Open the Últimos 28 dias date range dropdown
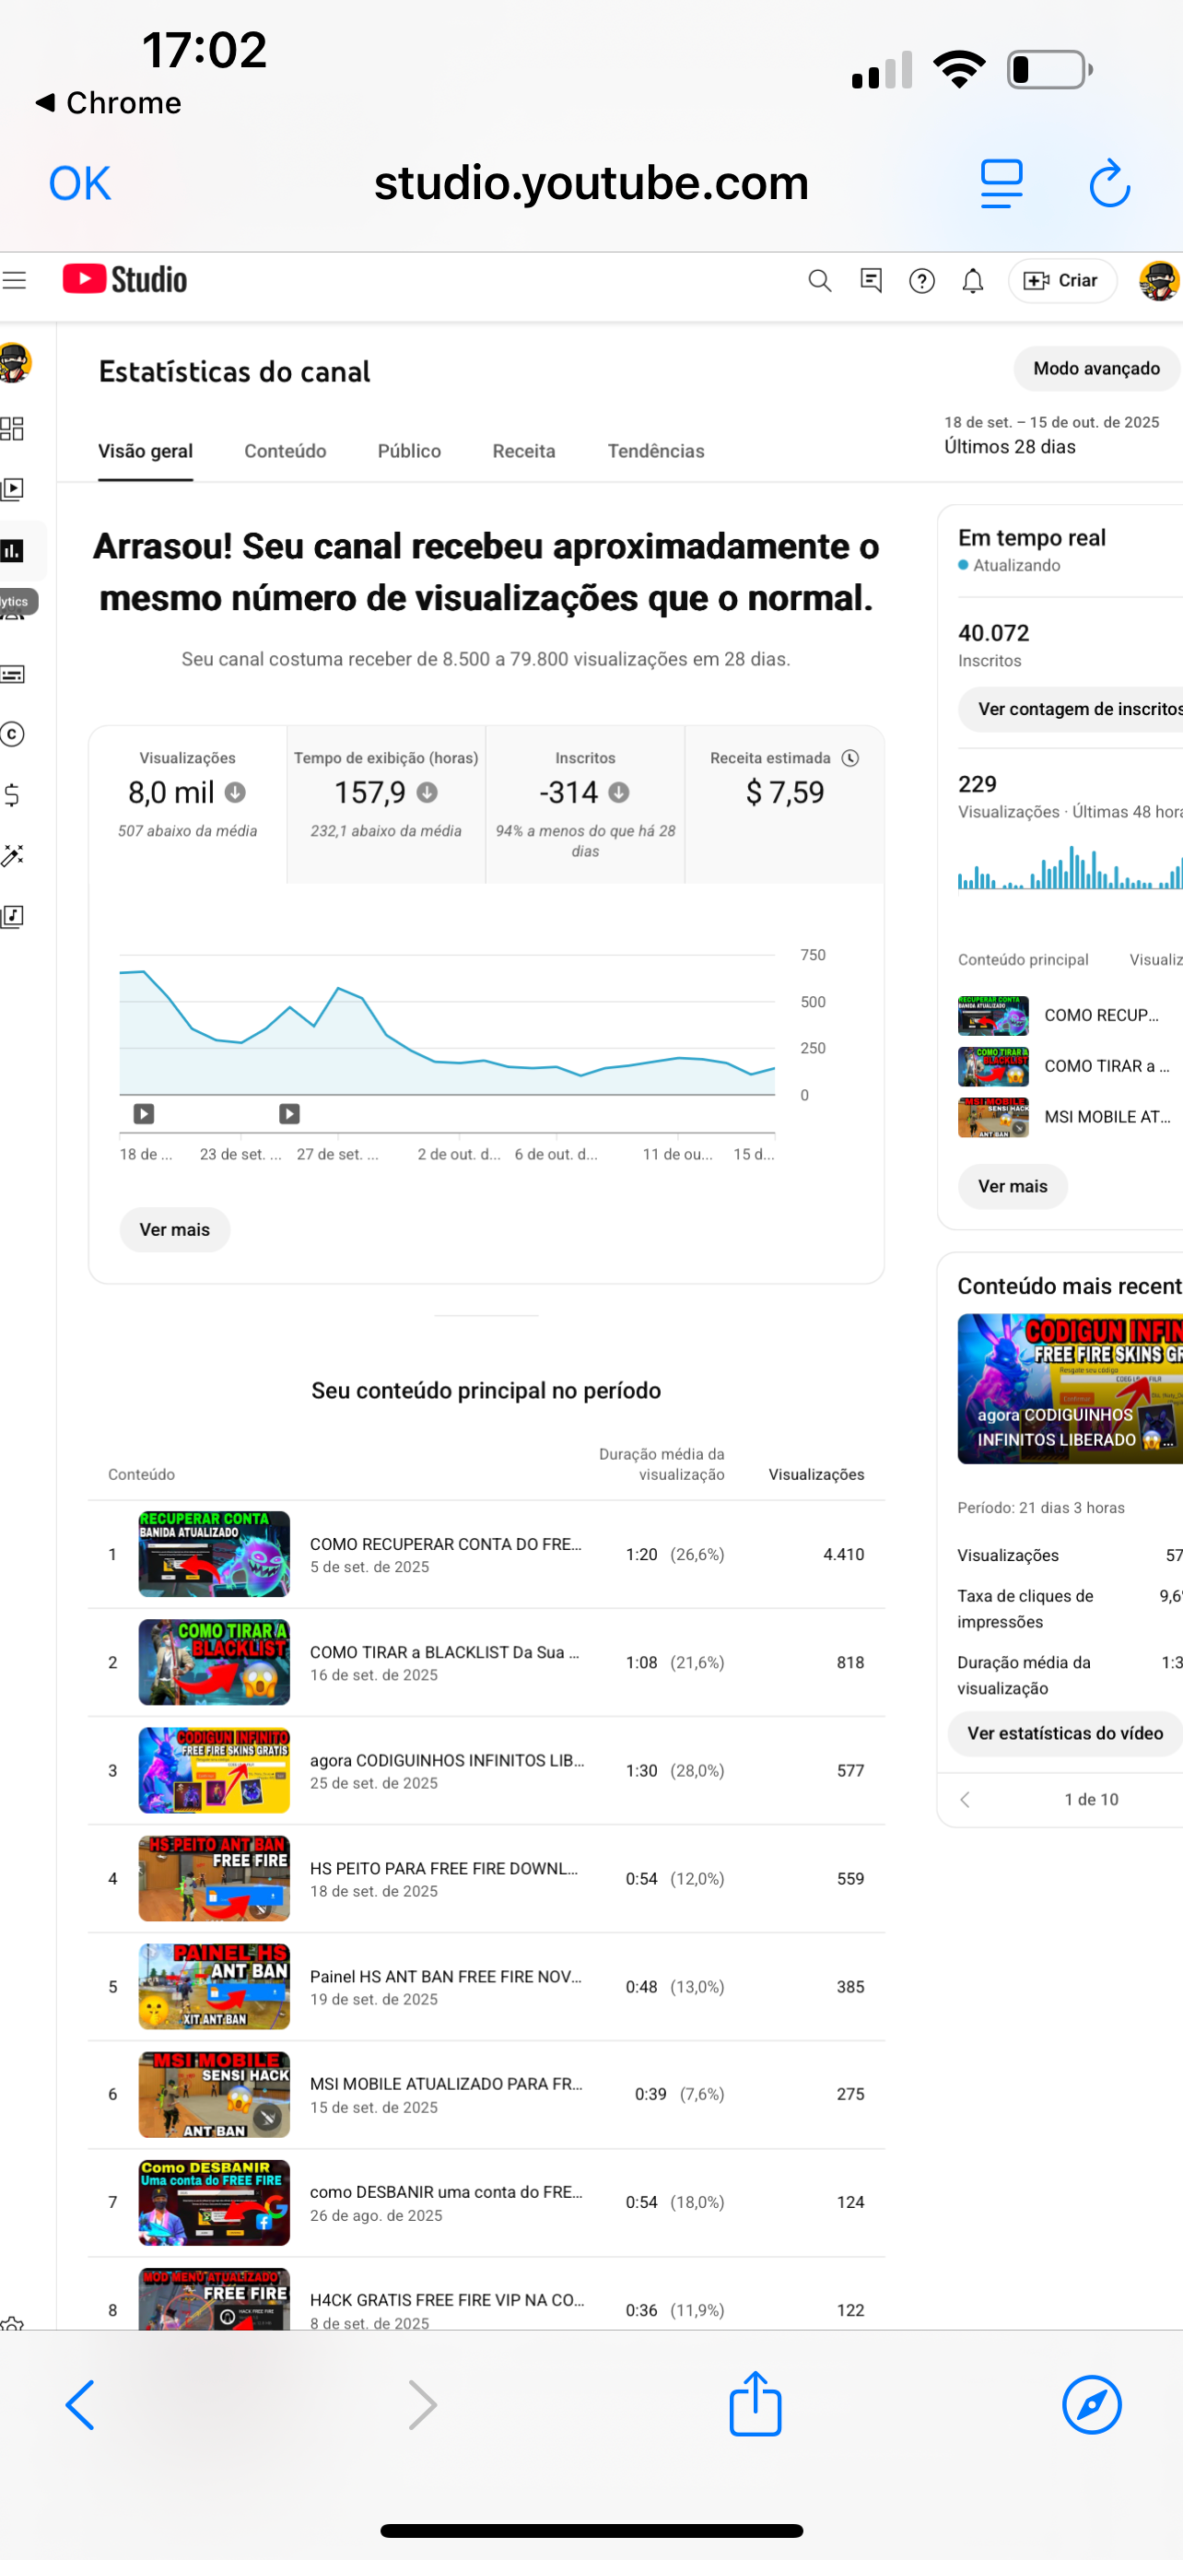Image resolution: width=1183 pixels, height=2560 pixels. (x=1052, y=435)
